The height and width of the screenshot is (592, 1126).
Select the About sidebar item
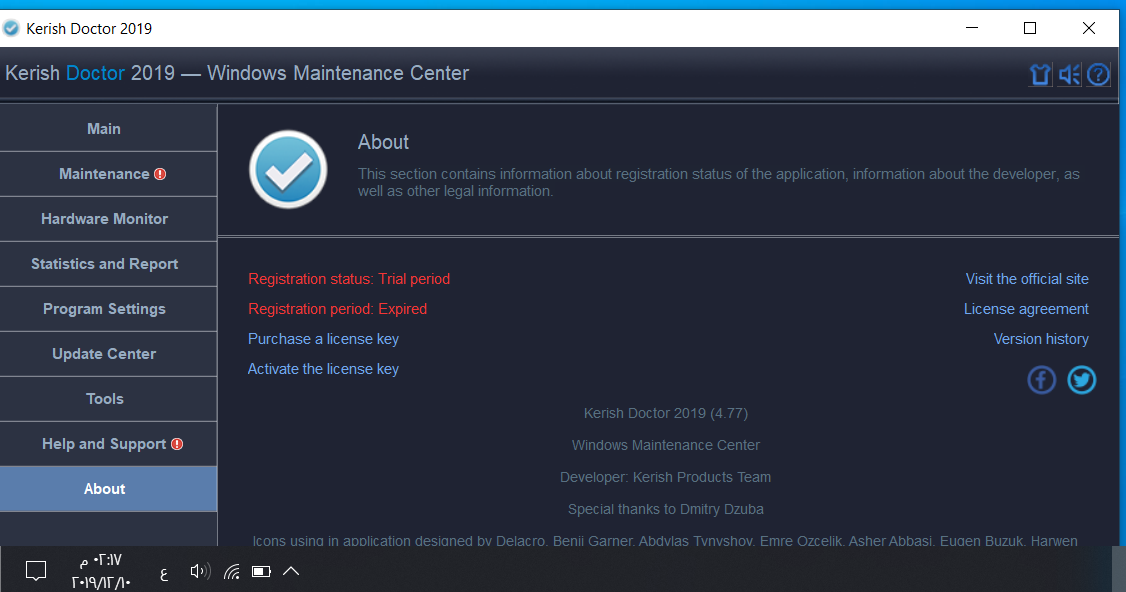(108, 489)
